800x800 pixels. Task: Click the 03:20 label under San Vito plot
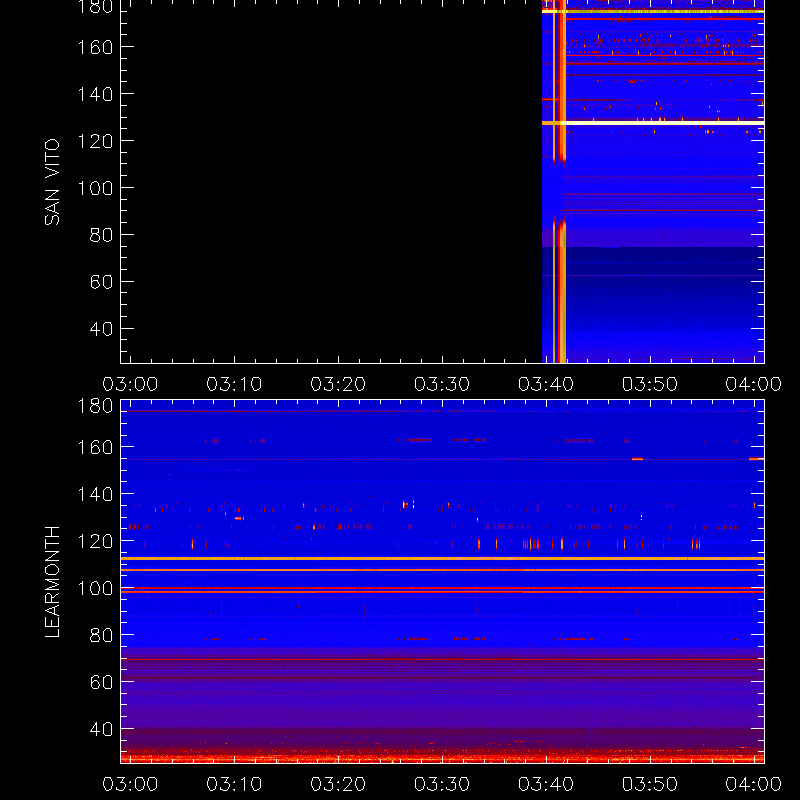(x=338, y=384)
